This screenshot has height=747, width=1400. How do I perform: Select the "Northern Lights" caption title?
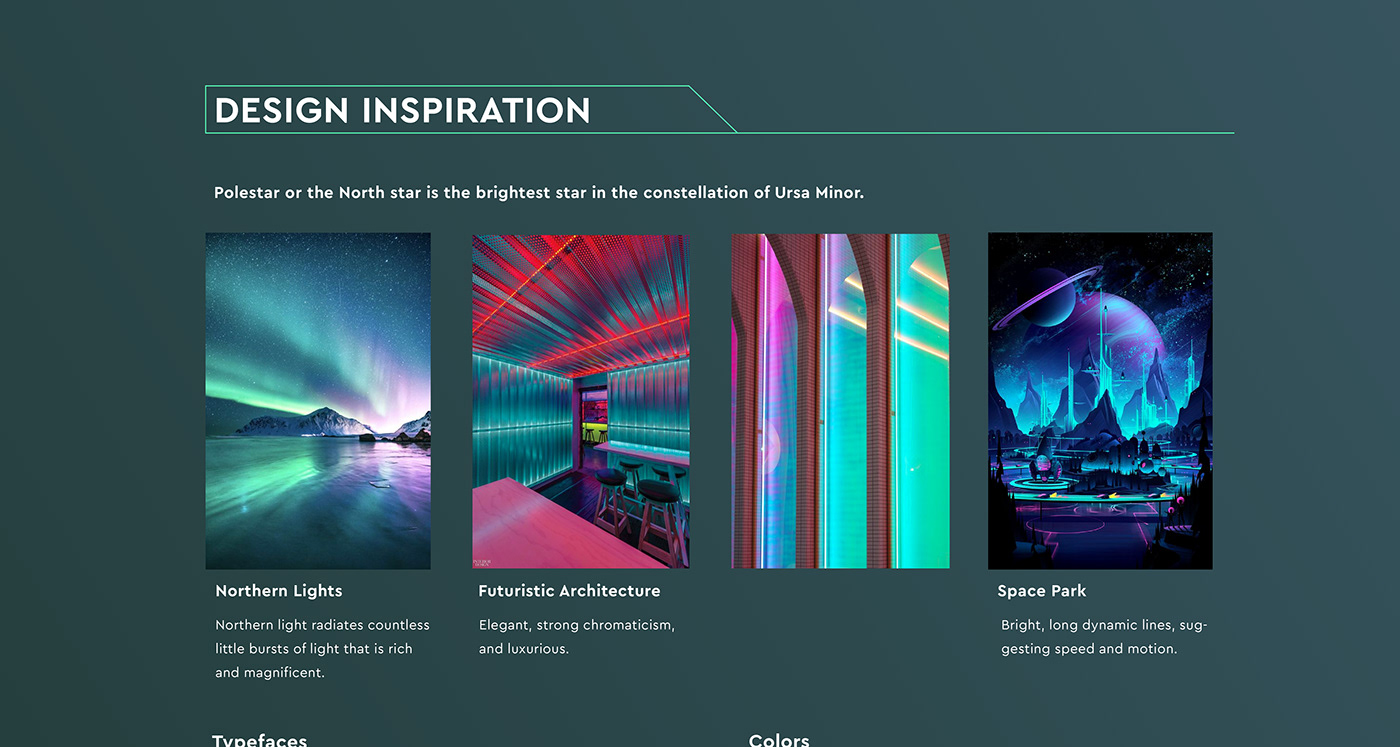coord(279,591)
